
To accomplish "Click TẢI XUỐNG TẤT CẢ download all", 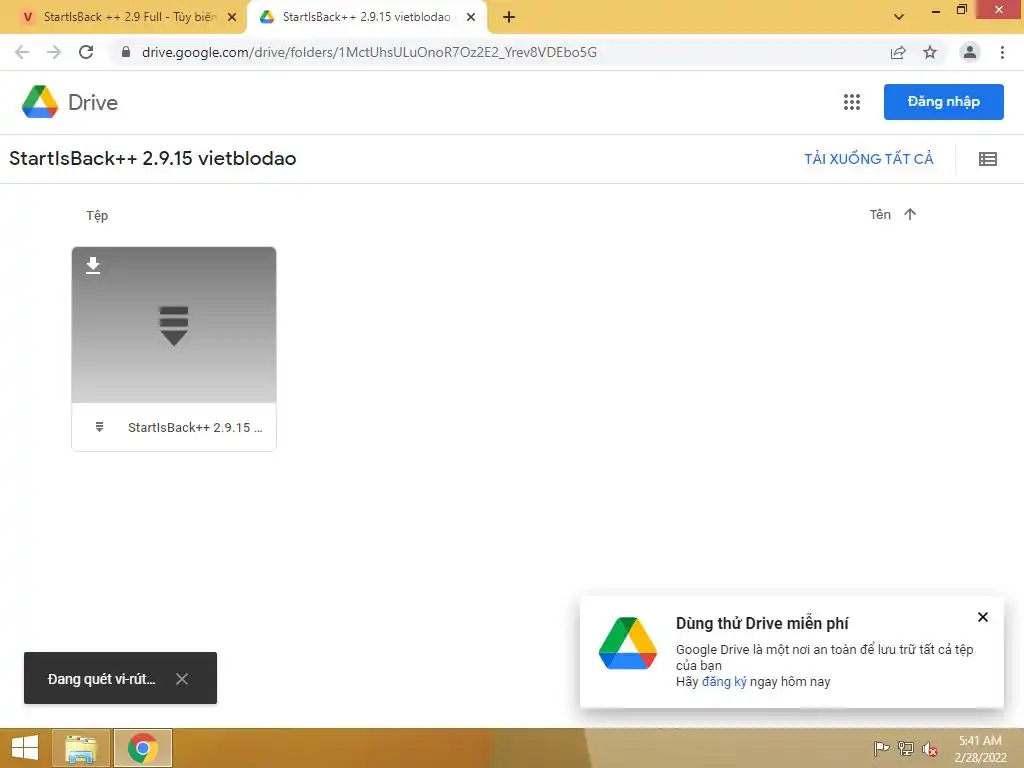I will click(869, 159).
